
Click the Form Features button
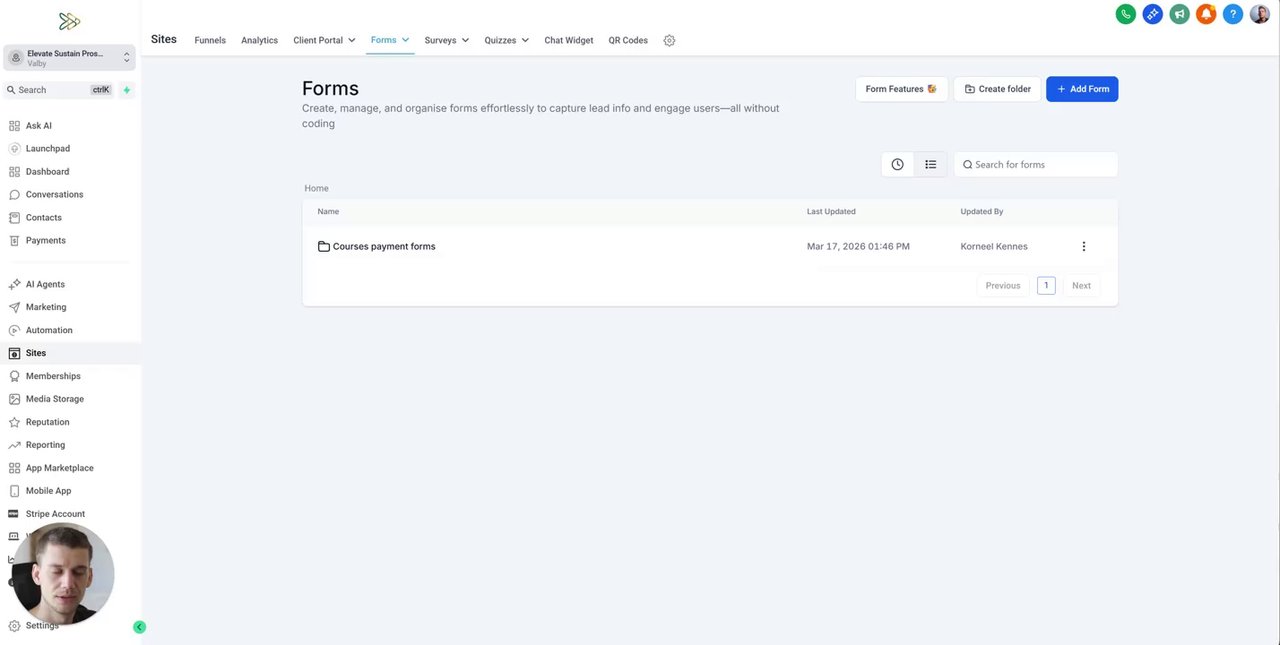click(x=901, y=89)
